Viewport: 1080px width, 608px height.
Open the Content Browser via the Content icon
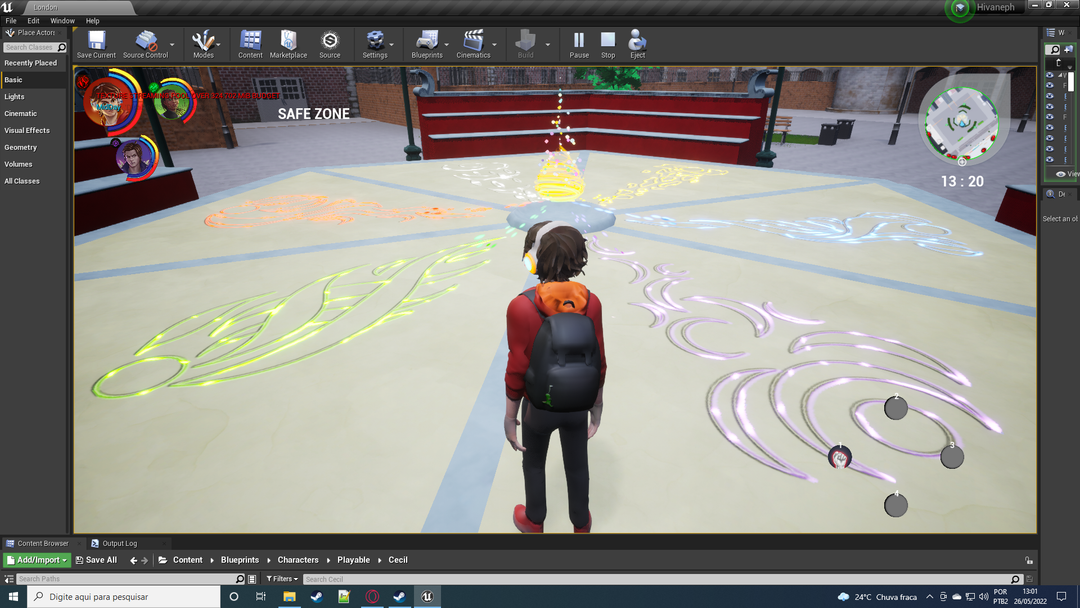pyautogui.click(x=250, y=41)
